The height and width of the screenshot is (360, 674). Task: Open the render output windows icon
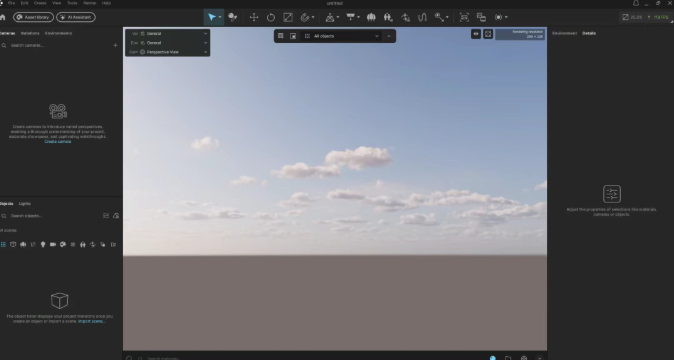[481, 17]
